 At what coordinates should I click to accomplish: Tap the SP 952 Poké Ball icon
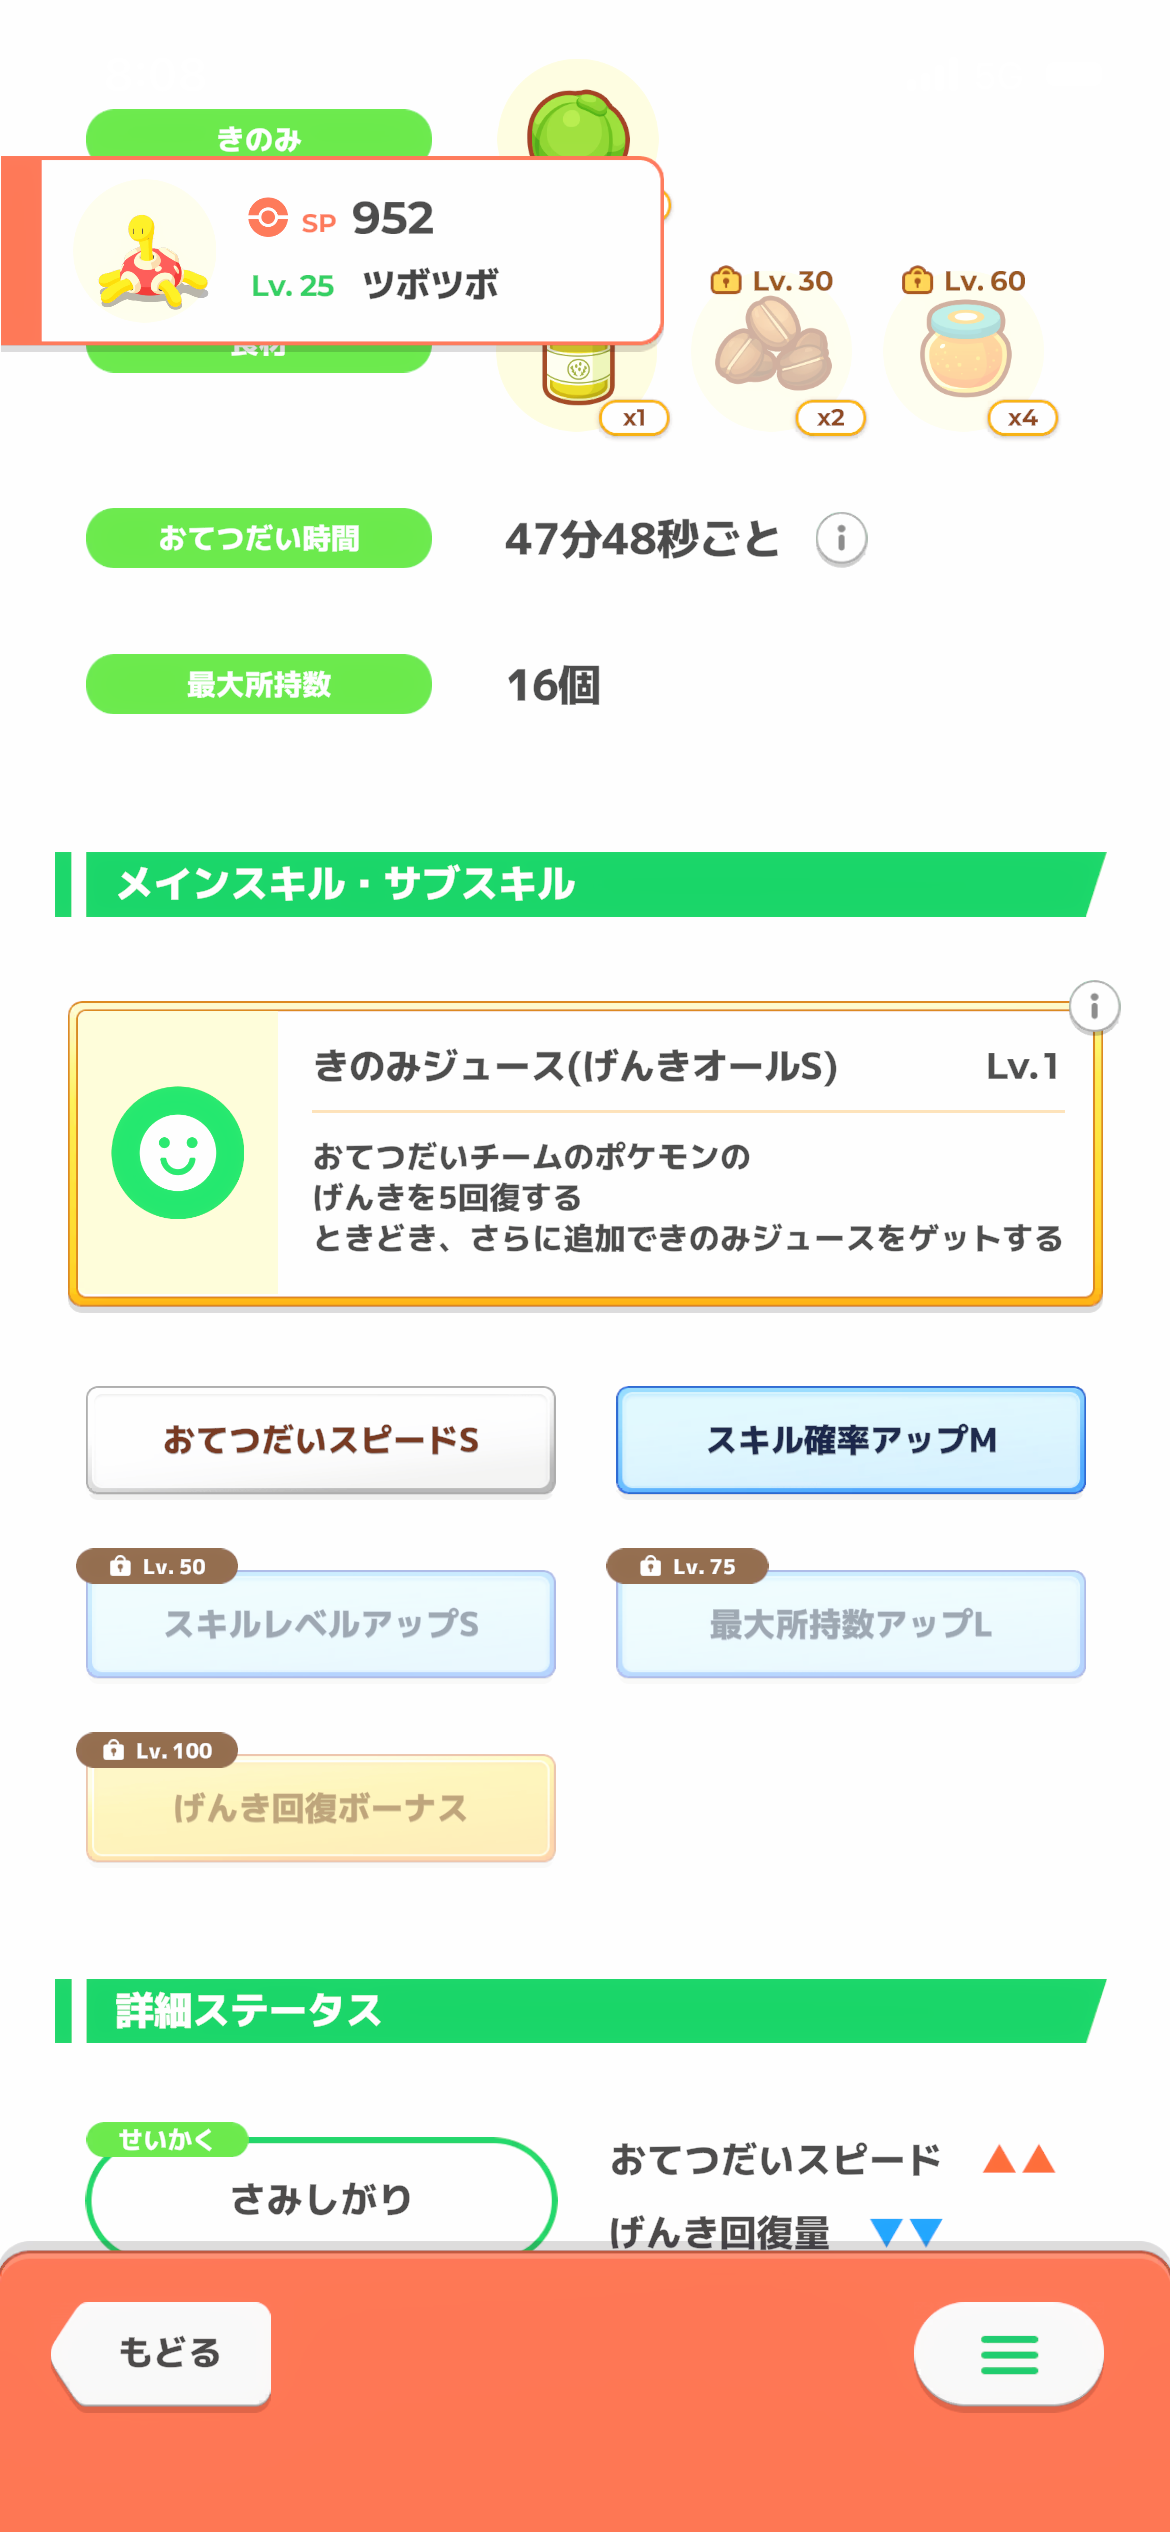pos(268,217)
